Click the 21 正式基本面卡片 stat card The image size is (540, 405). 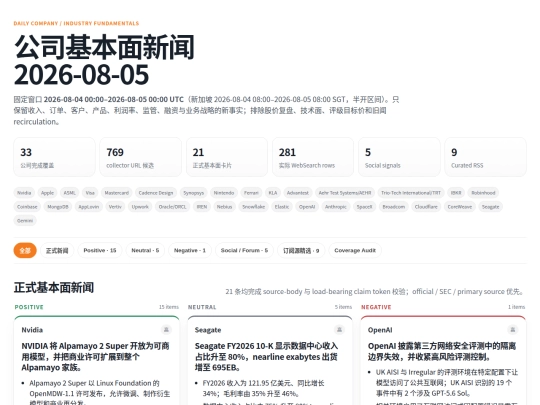[x=227, y=157]
